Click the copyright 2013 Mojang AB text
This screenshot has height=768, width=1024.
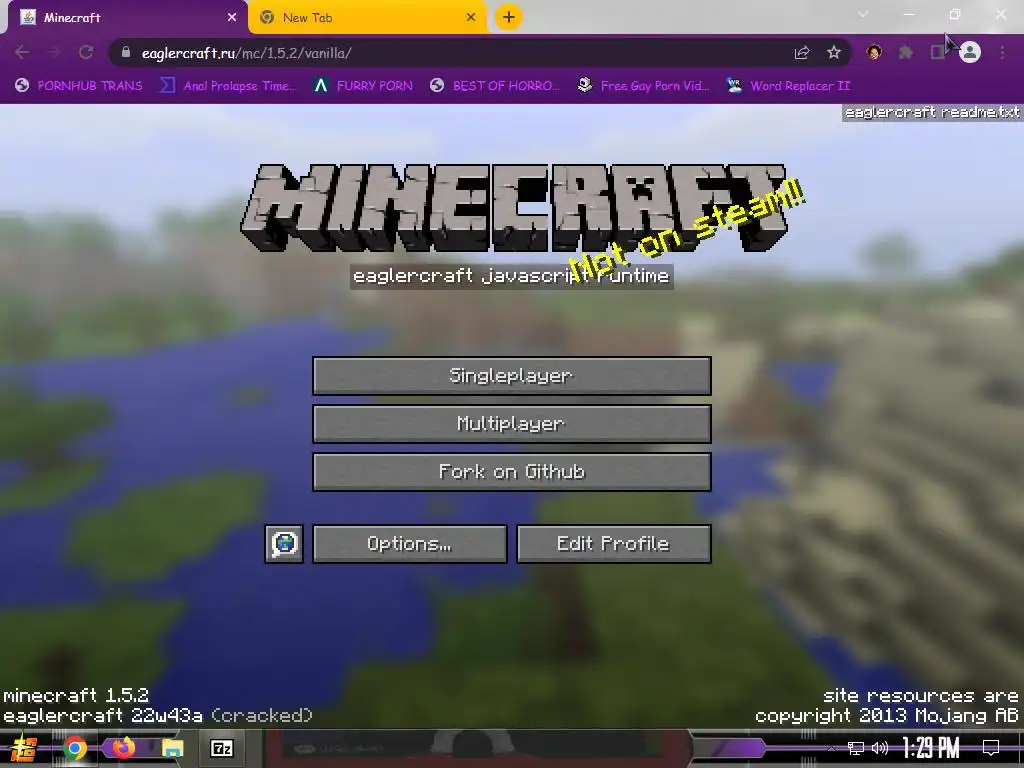click(x=886, y=716)
